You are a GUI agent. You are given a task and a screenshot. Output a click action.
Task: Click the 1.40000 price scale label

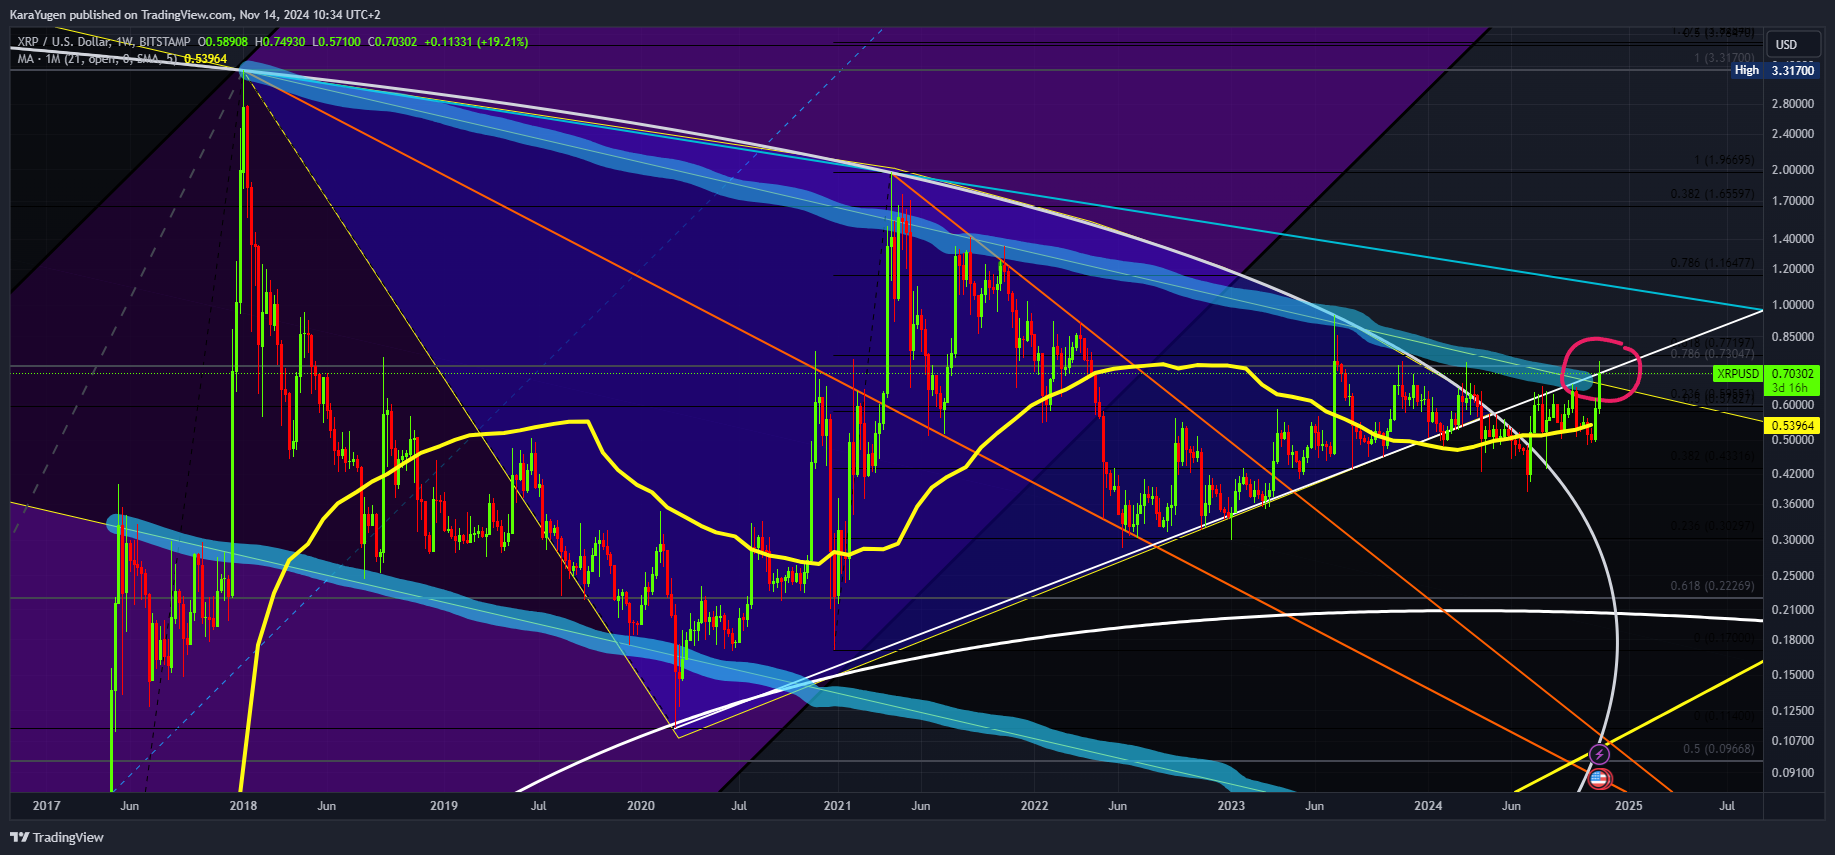[1792, 239]
